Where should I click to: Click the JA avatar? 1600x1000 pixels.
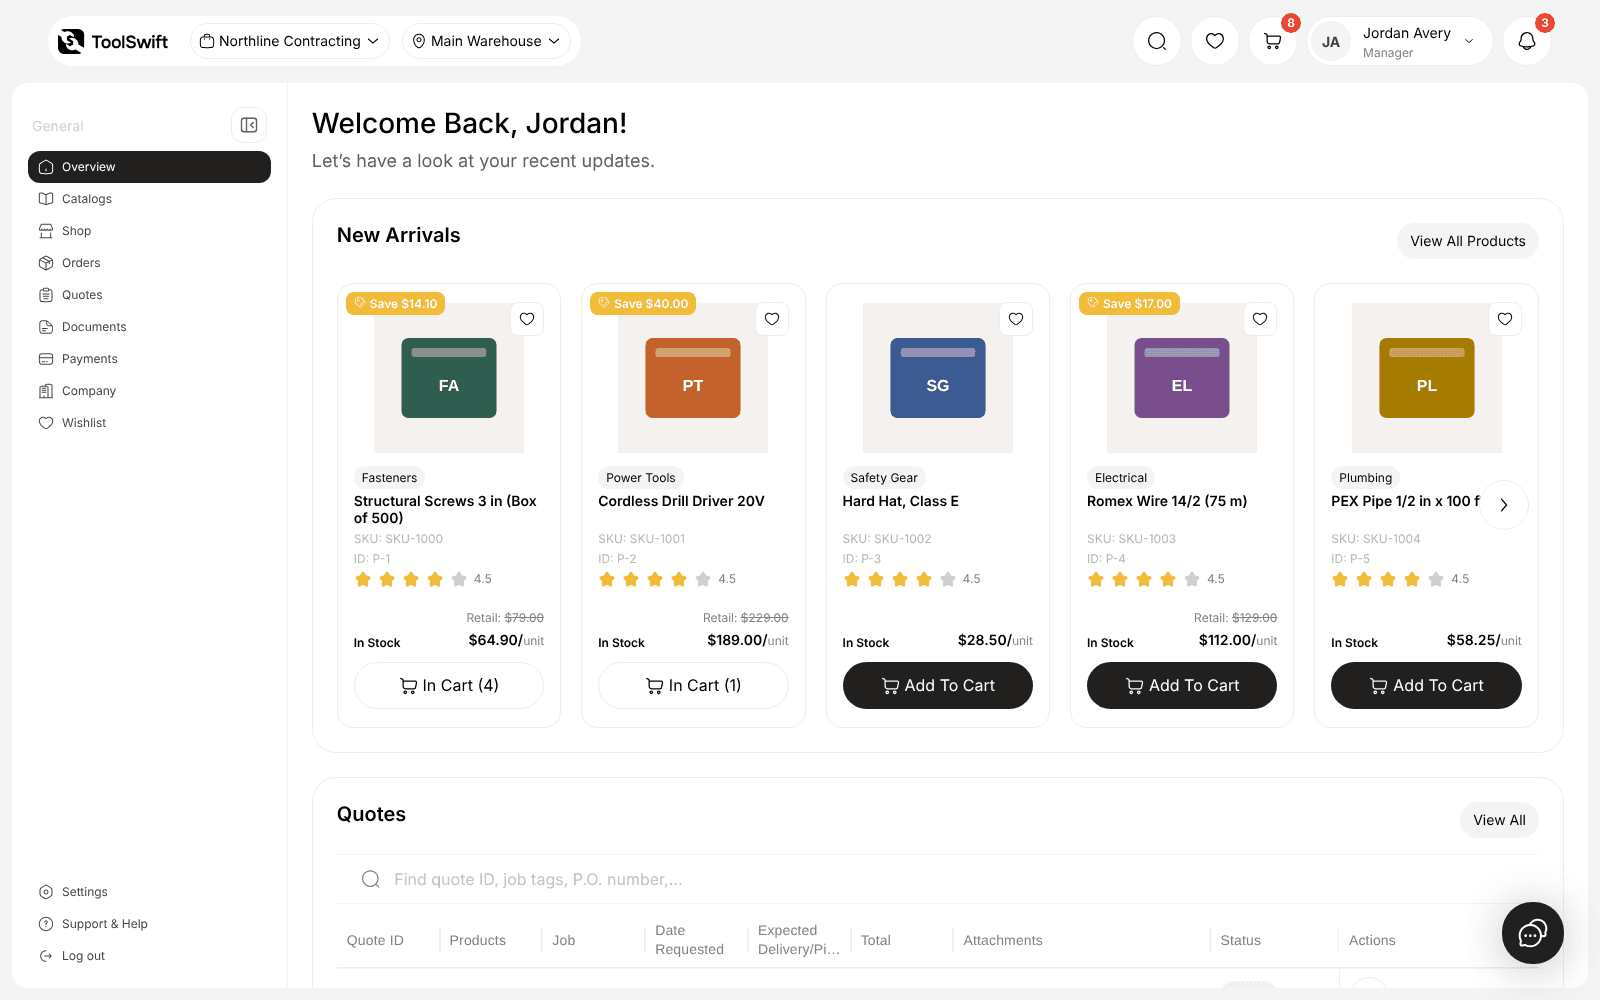pyautogui.click(x=1331, y=42)
